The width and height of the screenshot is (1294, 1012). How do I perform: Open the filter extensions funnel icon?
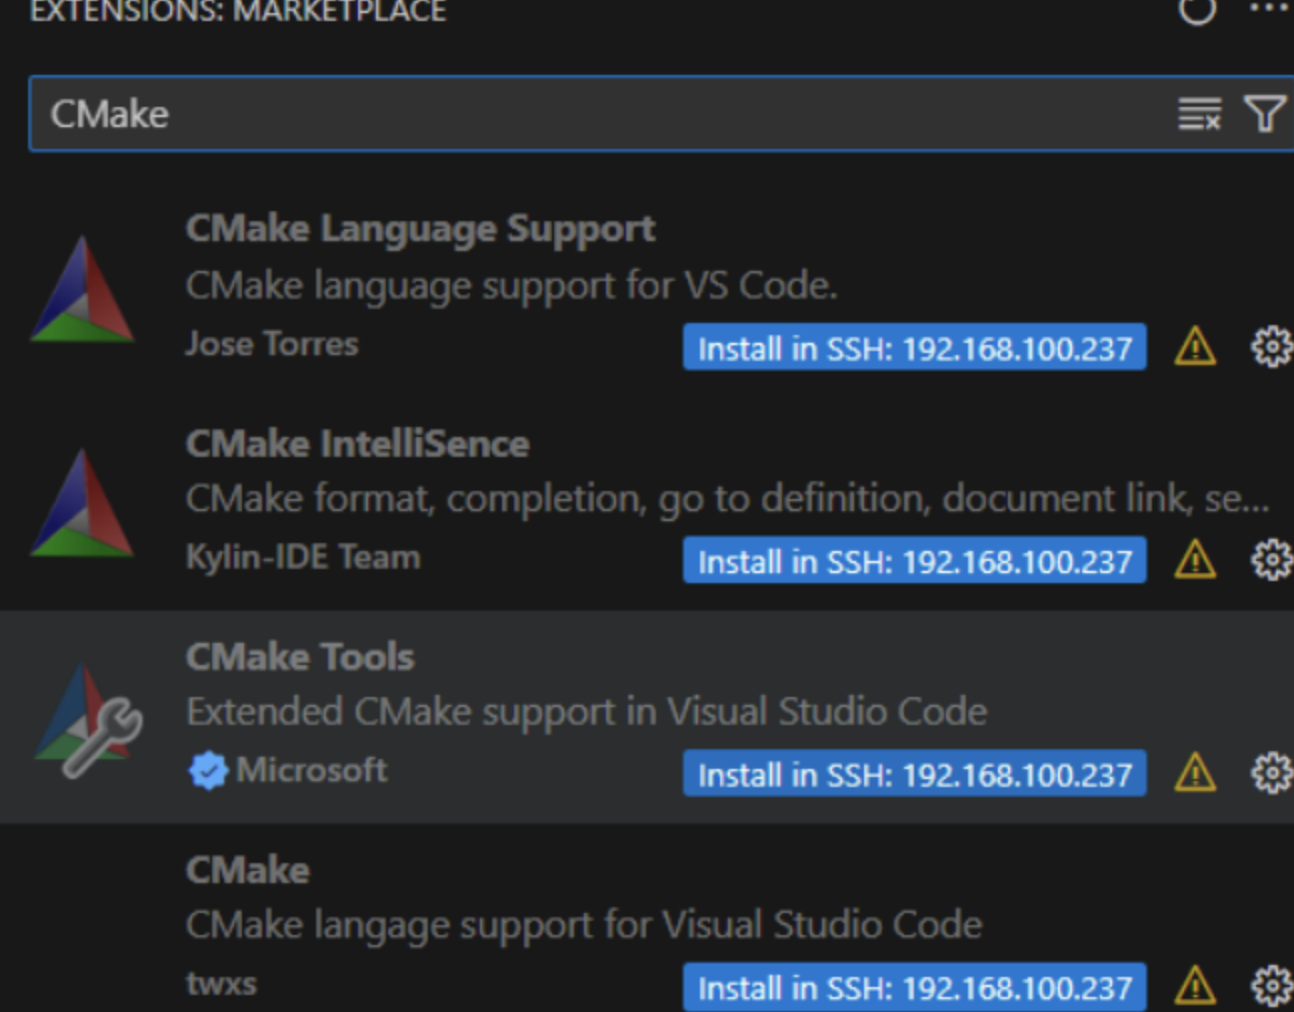pyautogui.click(x=1265, y=114)
